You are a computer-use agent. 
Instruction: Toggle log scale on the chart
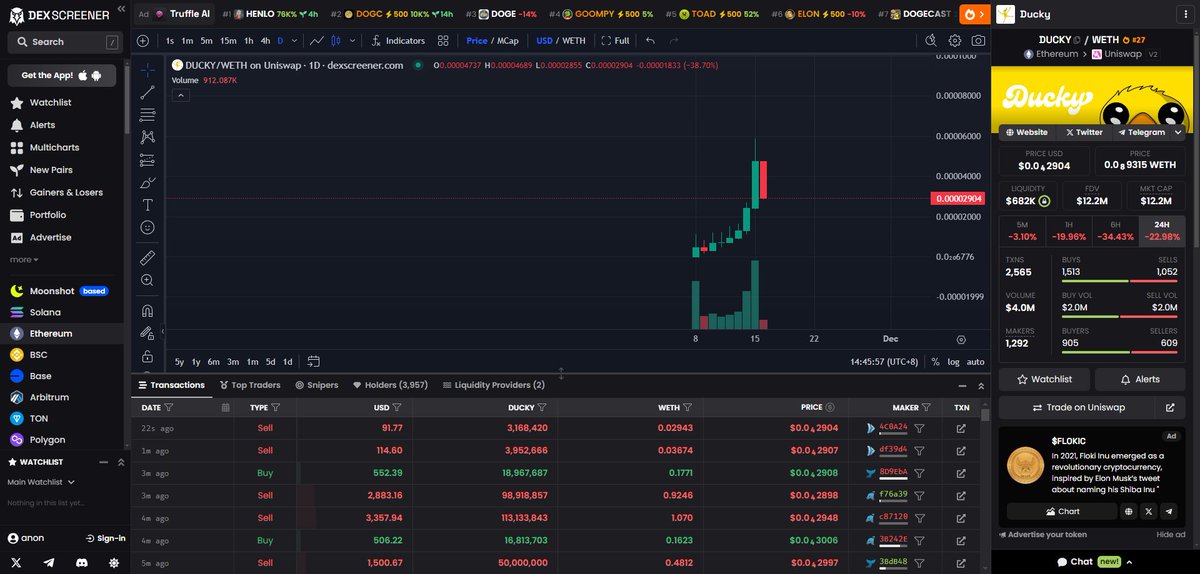pyautogui.click(x=953, y=361)
